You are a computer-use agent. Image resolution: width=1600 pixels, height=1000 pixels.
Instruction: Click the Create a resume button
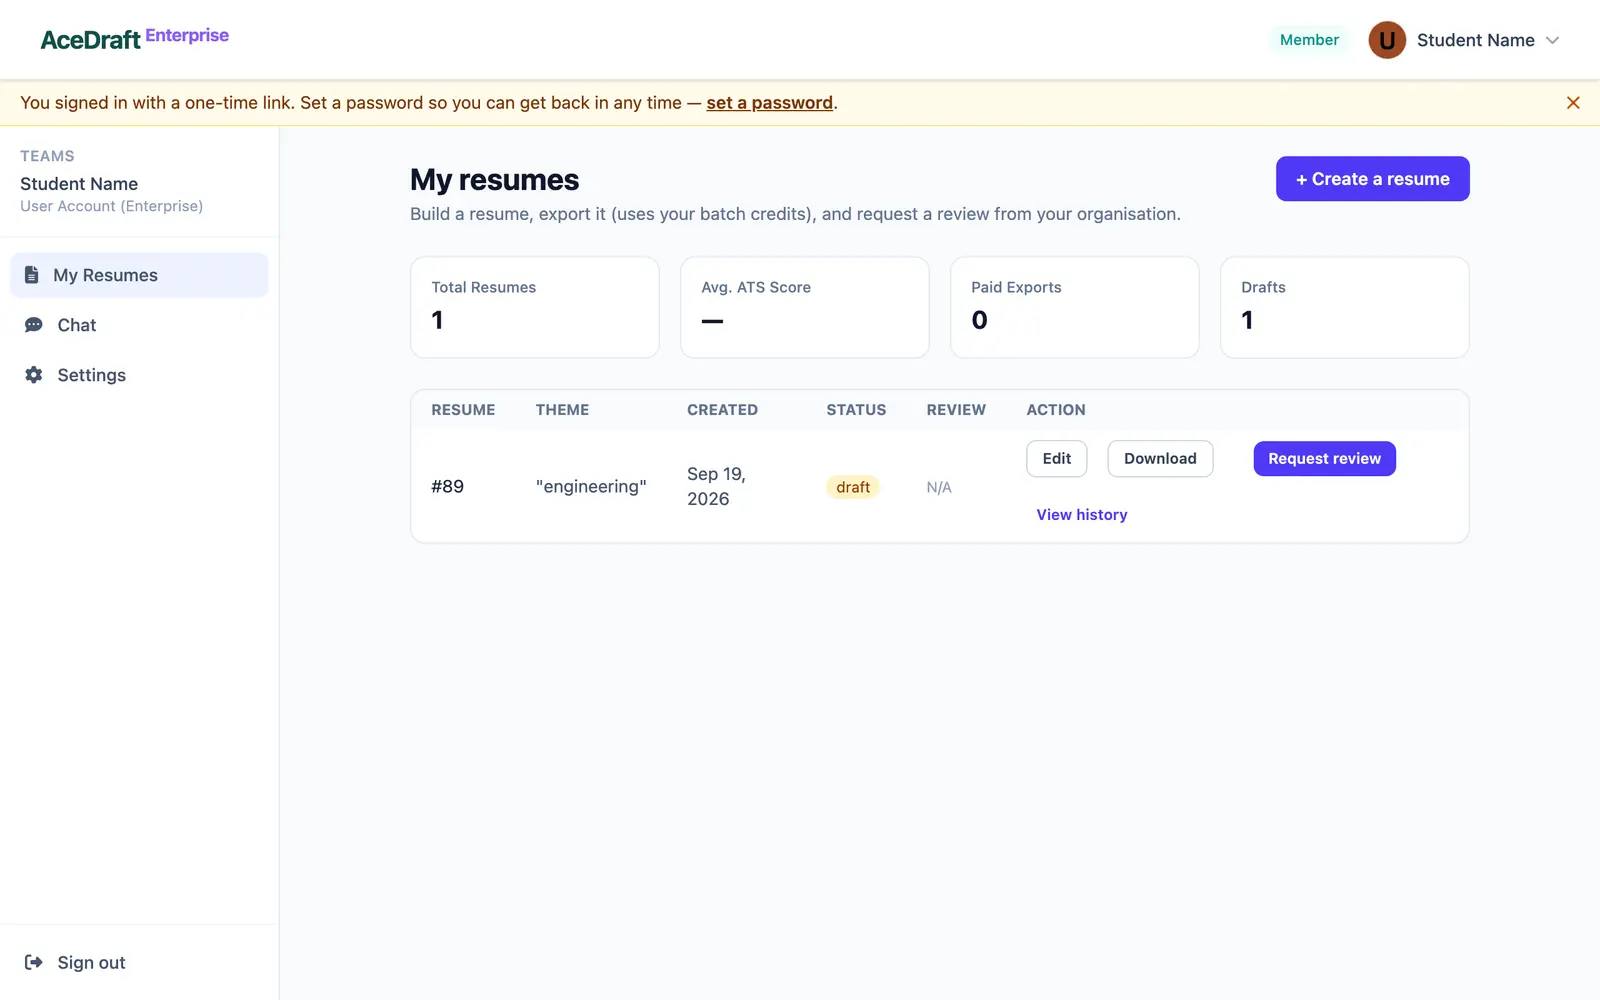click(x=1372, y=179)
